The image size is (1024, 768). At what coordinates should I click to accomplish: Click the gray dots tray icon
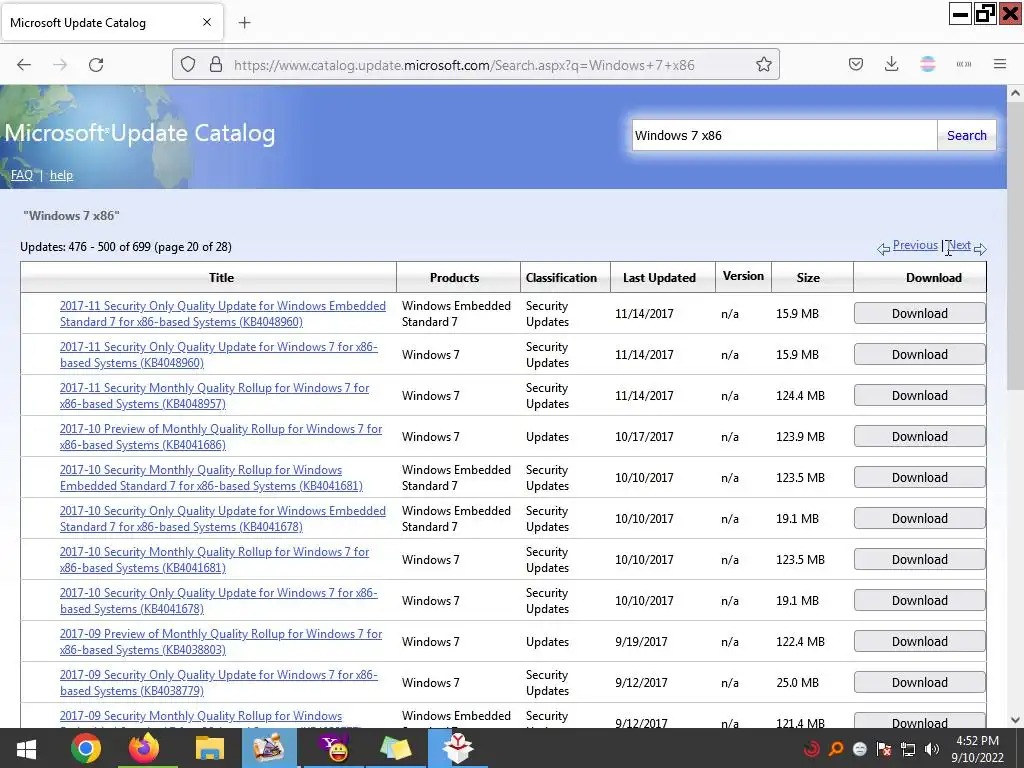pyautogui.click(x=859, y=749)
